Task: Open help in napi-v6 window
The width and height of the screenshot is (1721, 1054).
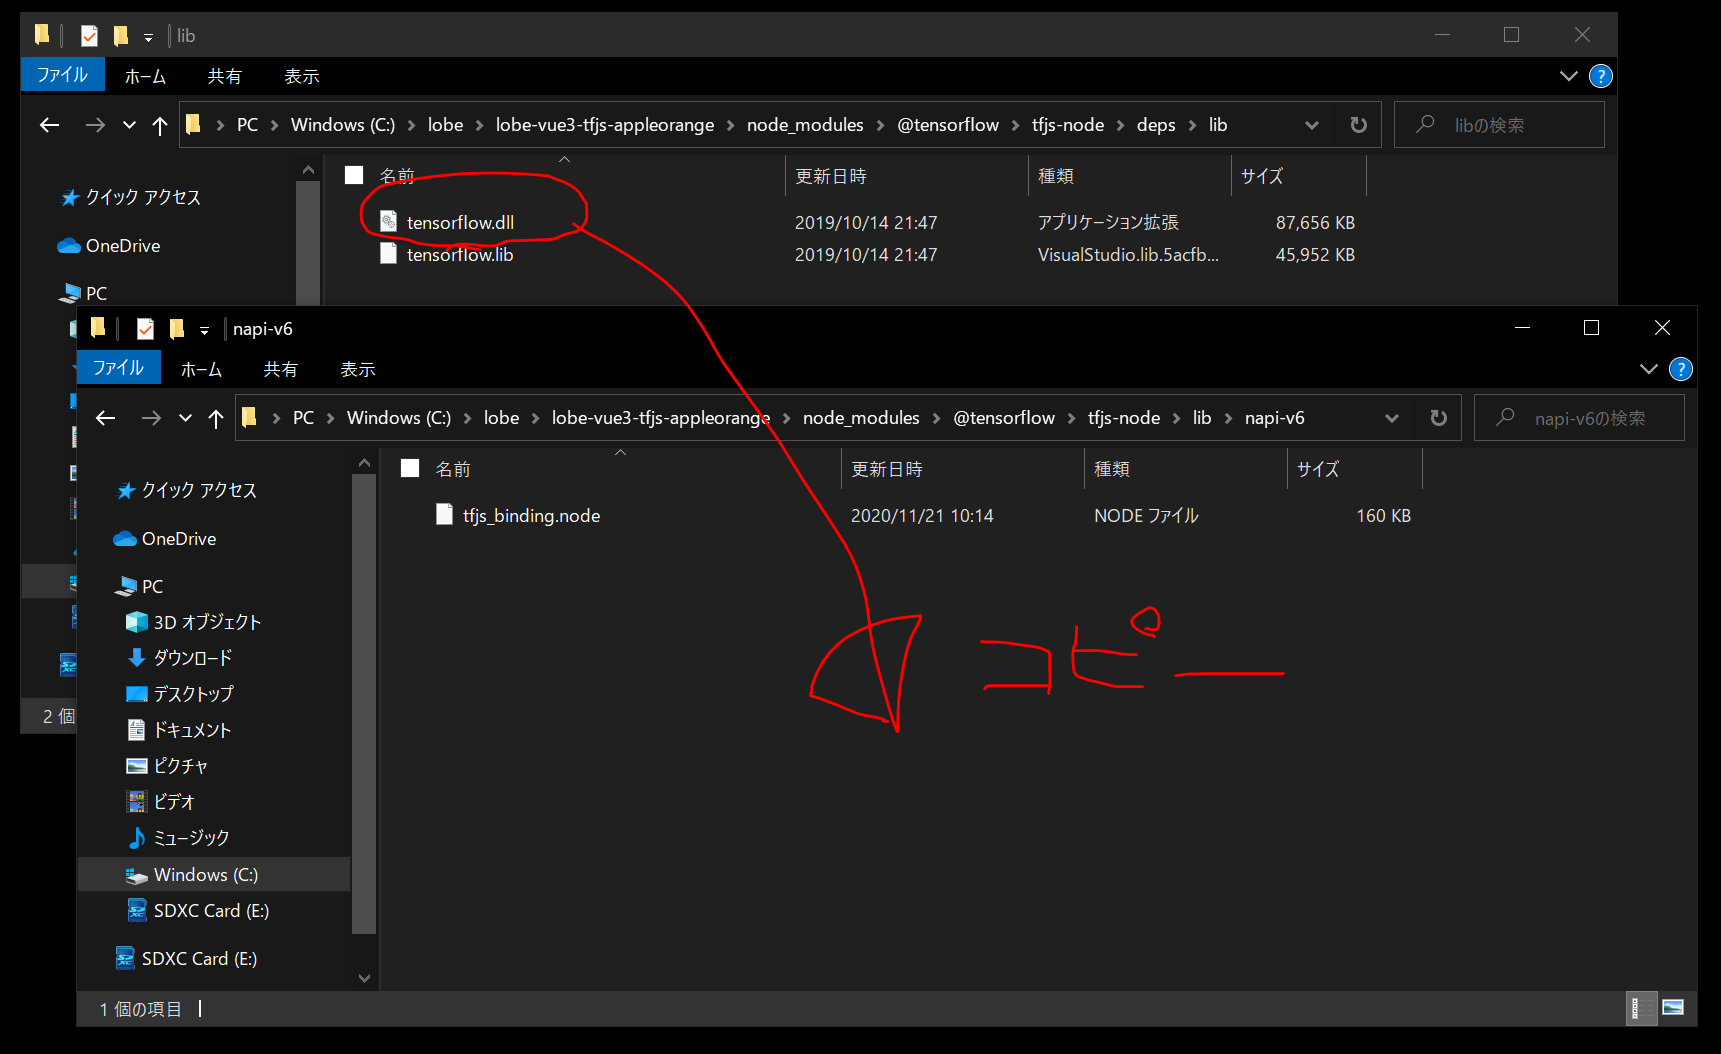Action: 1681,369
